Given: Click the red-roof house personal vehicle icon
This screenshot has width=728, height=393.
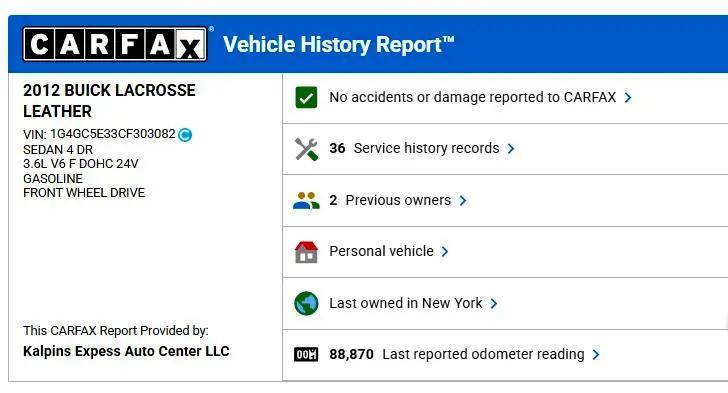Looking at the screenshot, I should pyautogui.click(x=306, y=252).
